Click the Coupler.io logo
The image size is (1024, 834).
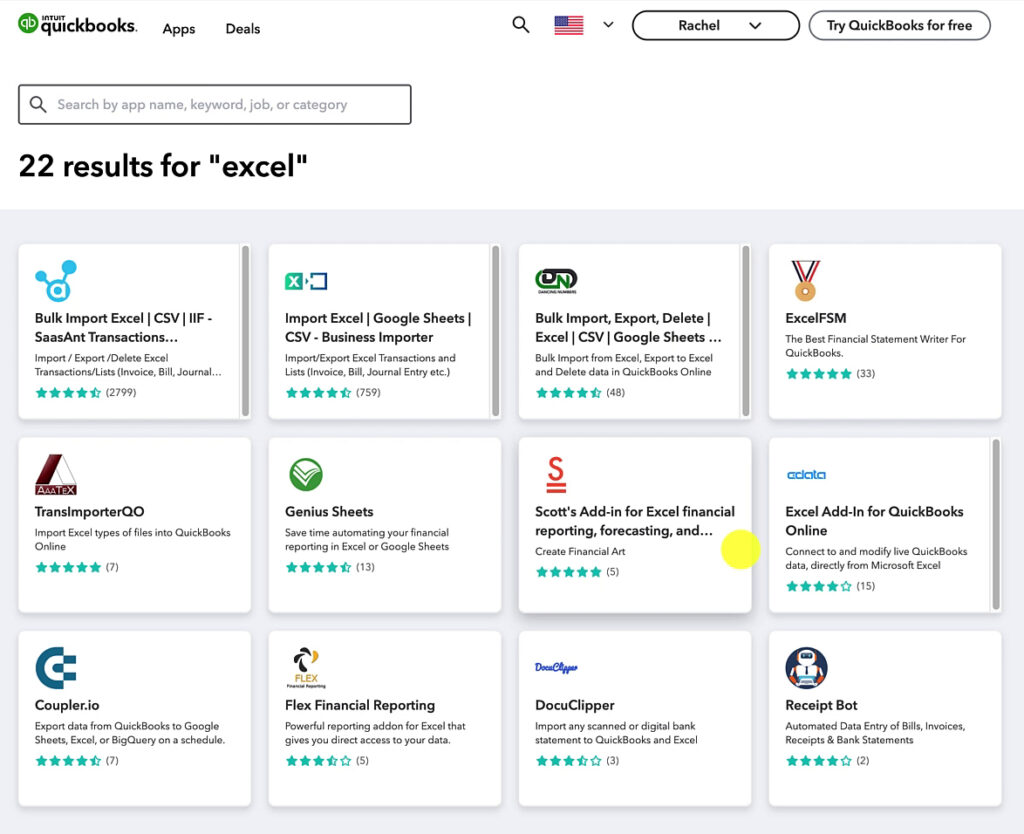pyautogui.click(x=55, y=666)
